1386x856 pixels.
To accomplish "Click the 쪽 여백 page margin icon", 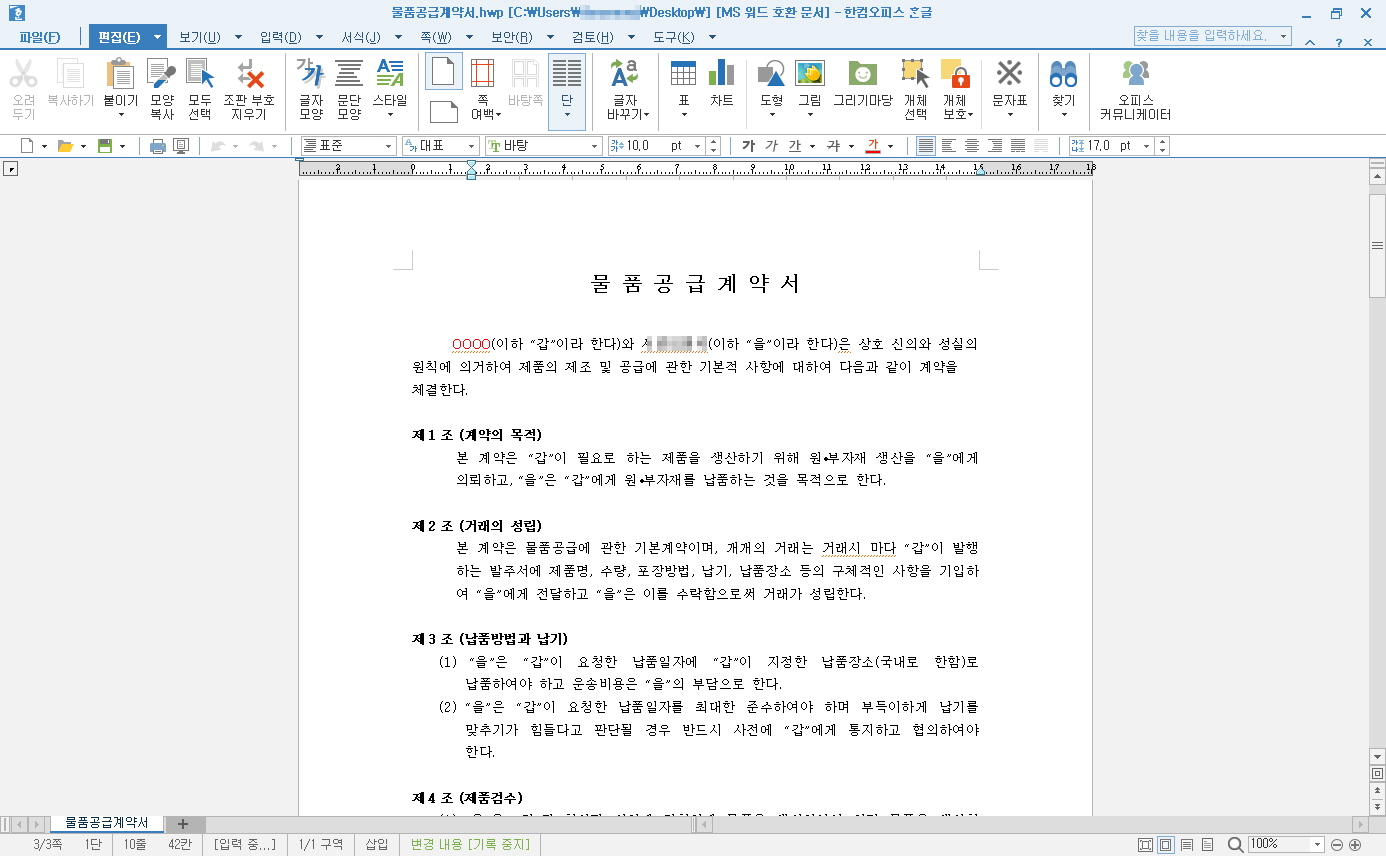I will point(483,75).
